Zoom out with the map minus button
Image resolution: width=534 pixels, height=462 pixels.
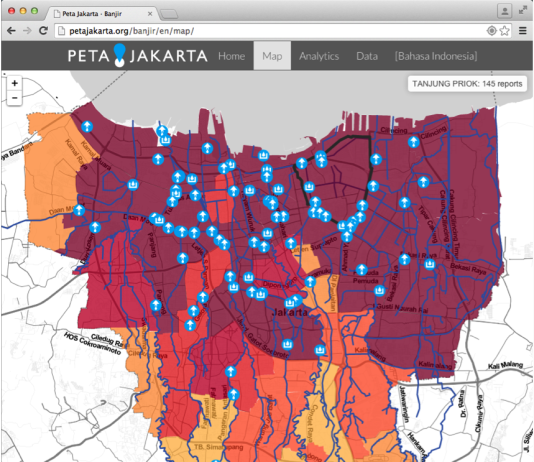14,98
